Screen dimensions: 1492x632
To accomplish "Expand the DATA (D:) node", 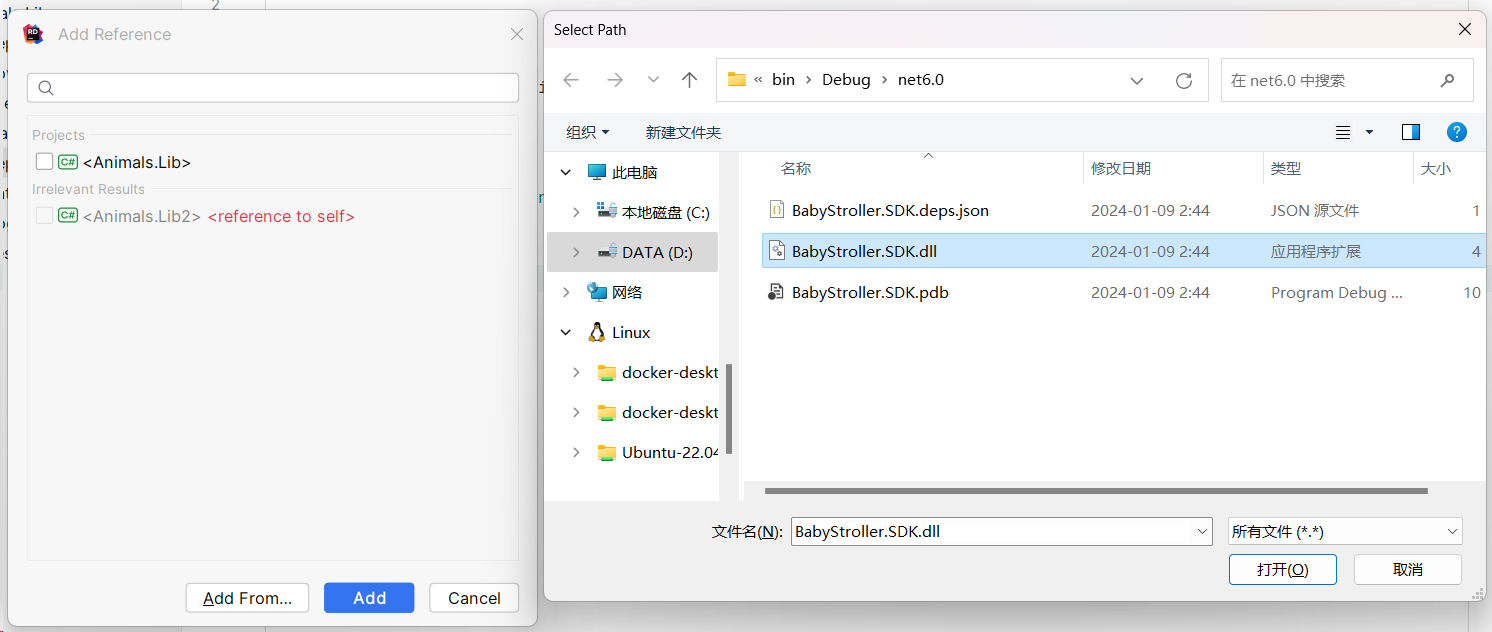I will (576, 252).
